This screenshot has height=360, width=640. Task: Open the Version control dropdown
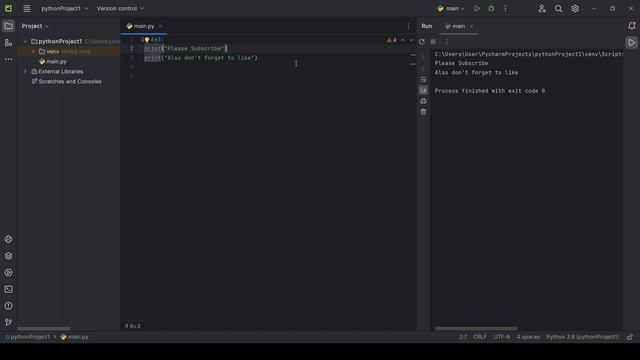(120, 9)
